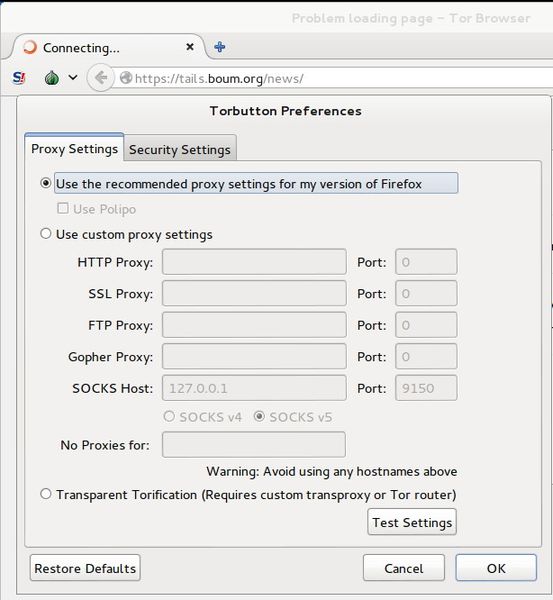Close the Connecting... tab
Image resolution: width=553 pixels, height=600 pixels.
(x=190, y=47)
